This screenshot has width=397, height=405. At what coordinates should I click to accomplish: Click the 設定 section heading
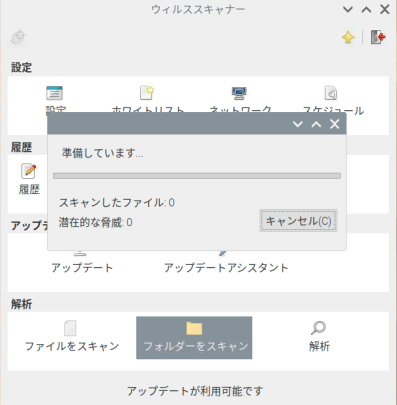coord(21,67)
